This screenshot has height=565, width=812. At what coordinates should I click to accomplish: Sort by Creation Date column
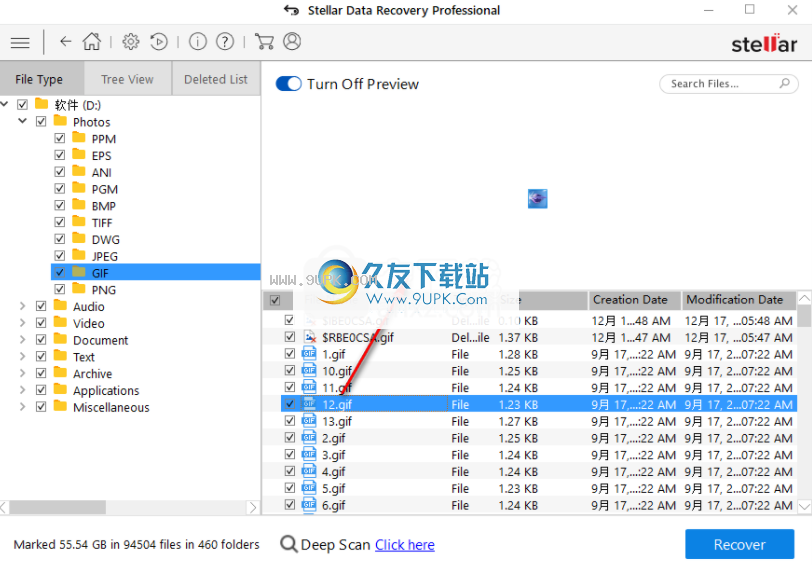[634, 300]
